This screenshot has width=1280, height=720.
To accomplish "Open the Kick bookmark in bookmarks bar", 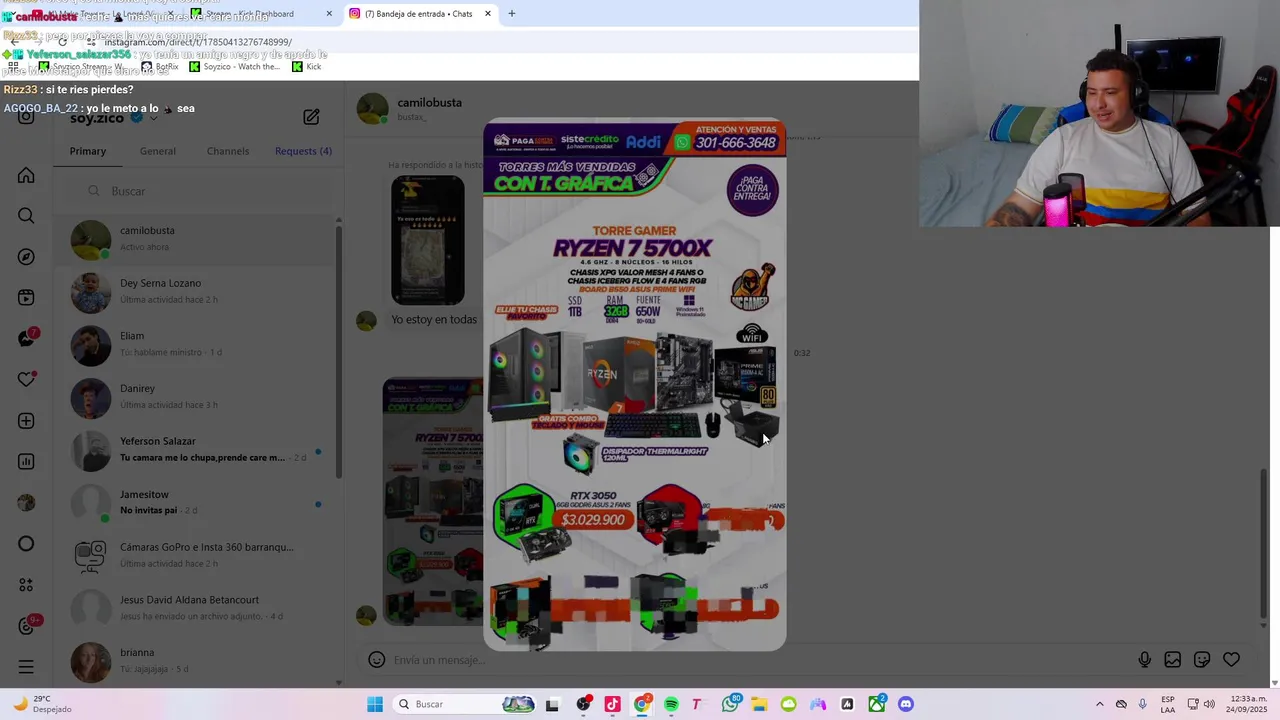I will click(306, 67).
